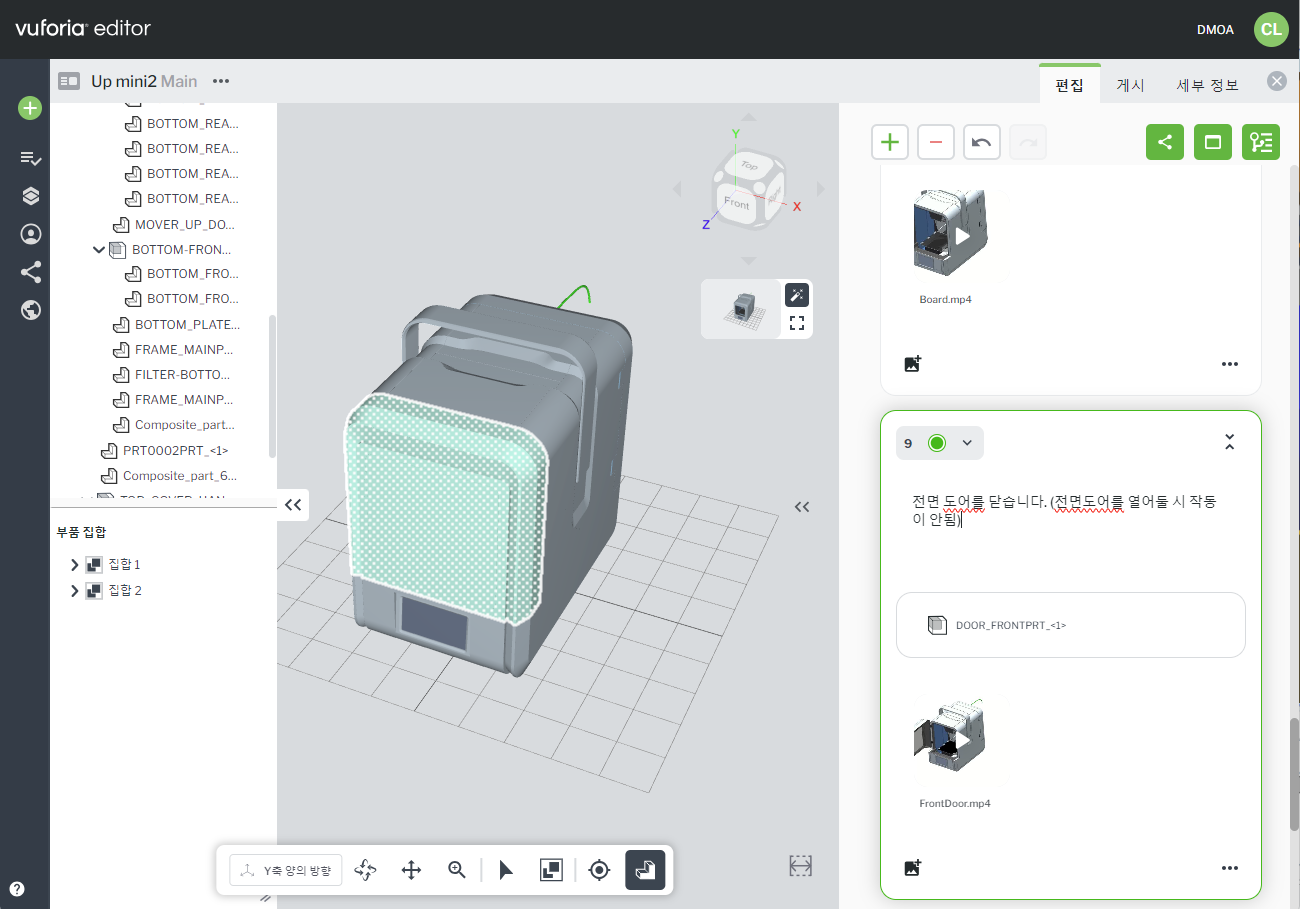The height and width of the screenshot is (909, 1300).
Task: Select the pan move tool in viewport toolbar
Action: (x=411, y=870)
